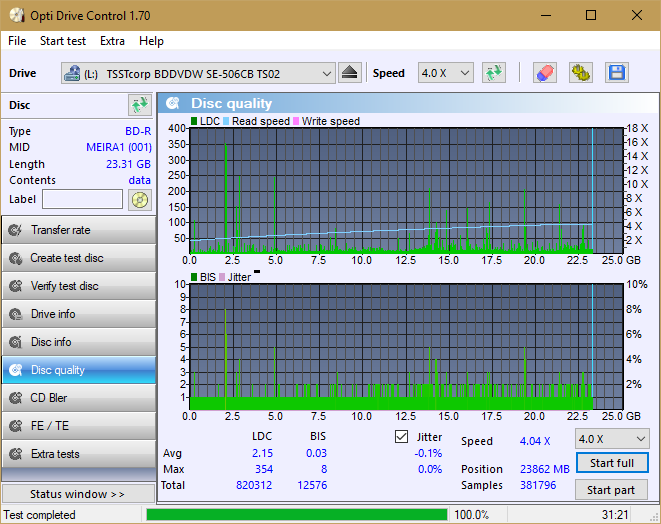This screenshot has height=524, width=661.
Task: Click the LDC max value 354
Action: coord(264,469)
